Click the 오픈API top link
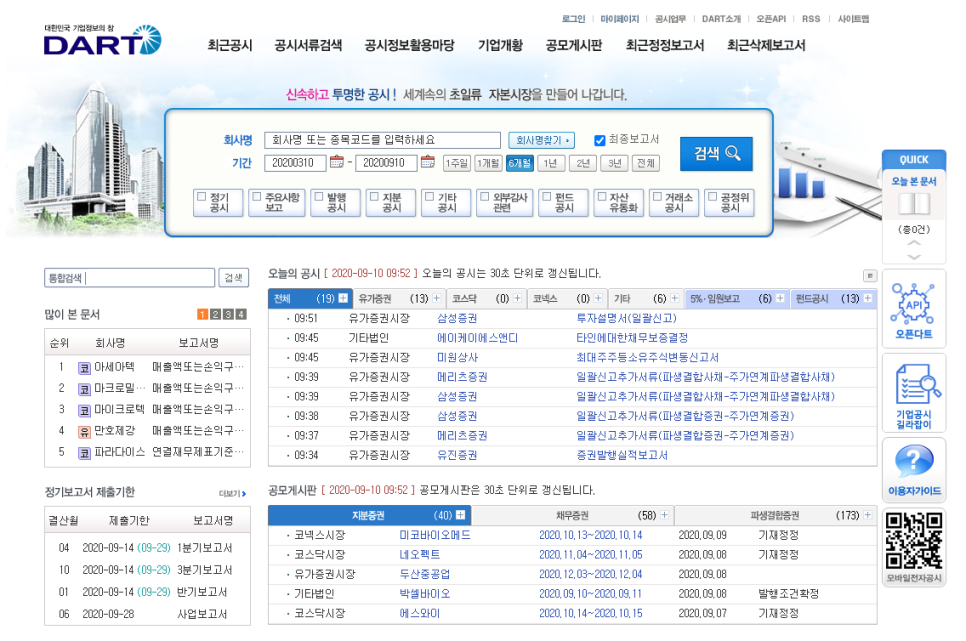Image resolution: width=966 pixels, height=641 pixels. [771, 19]
